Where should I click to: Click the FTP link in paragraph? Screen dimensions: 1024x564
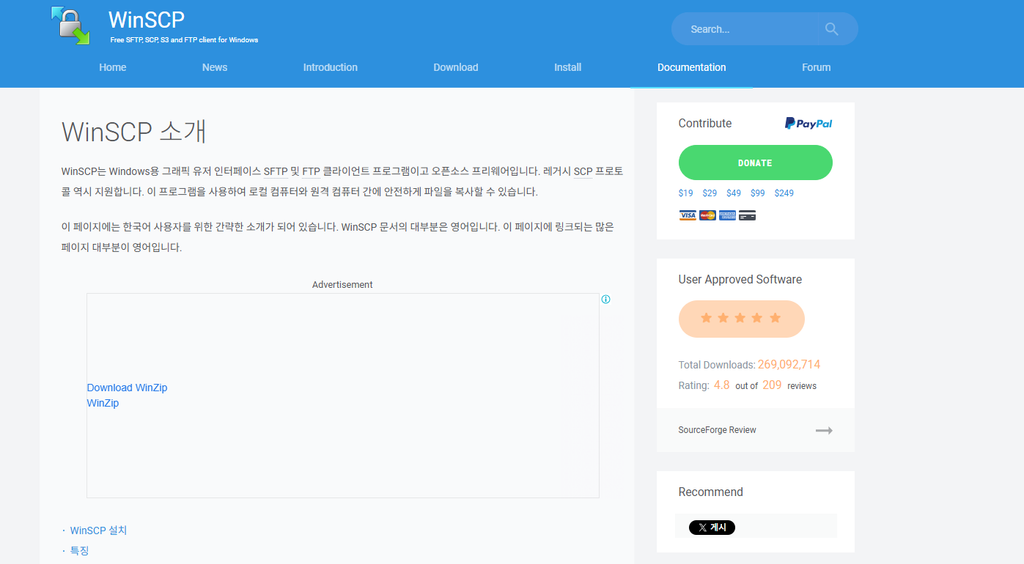click(x=311, y=172)
